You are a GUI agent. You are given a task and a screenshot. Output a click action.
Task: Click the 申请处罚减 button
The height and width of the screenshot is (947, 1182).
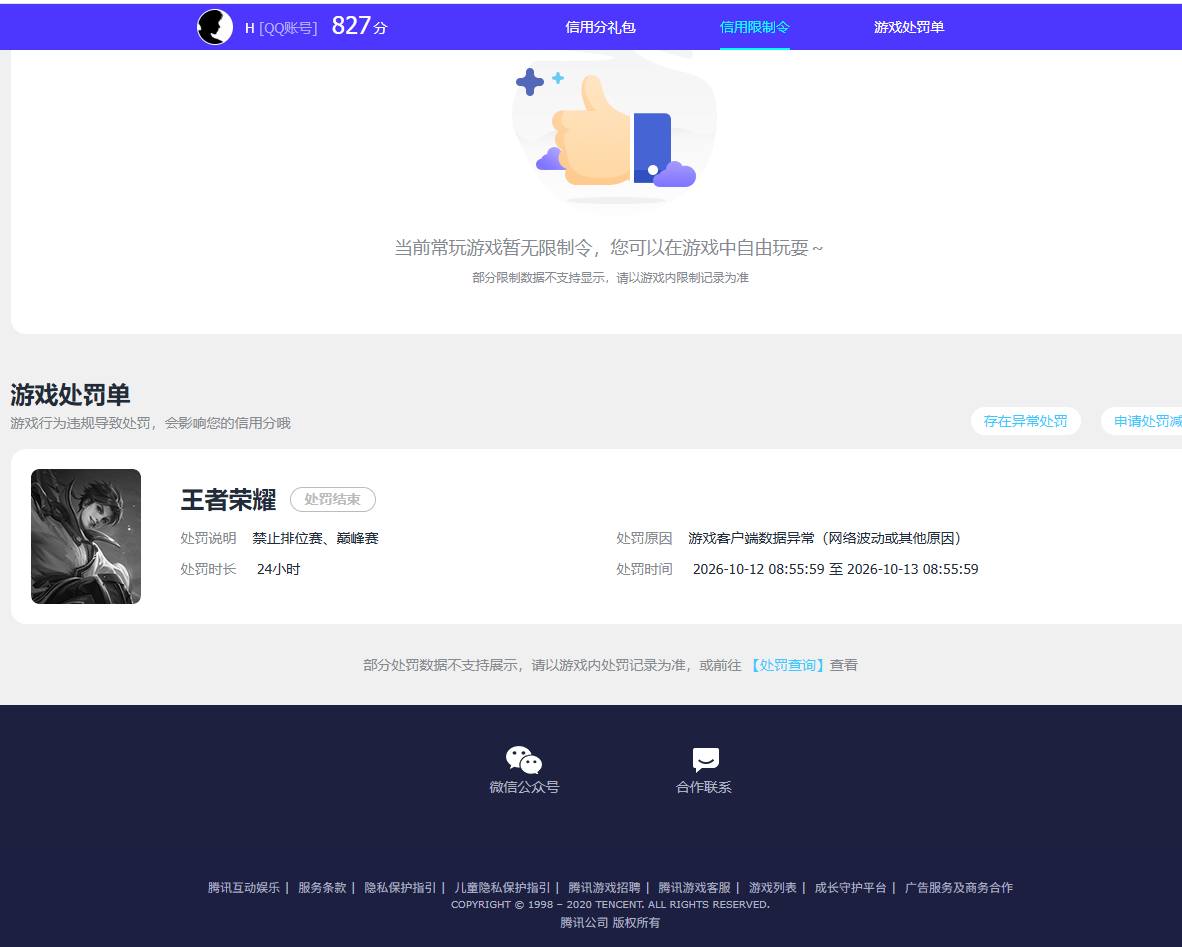point(1143,421)
